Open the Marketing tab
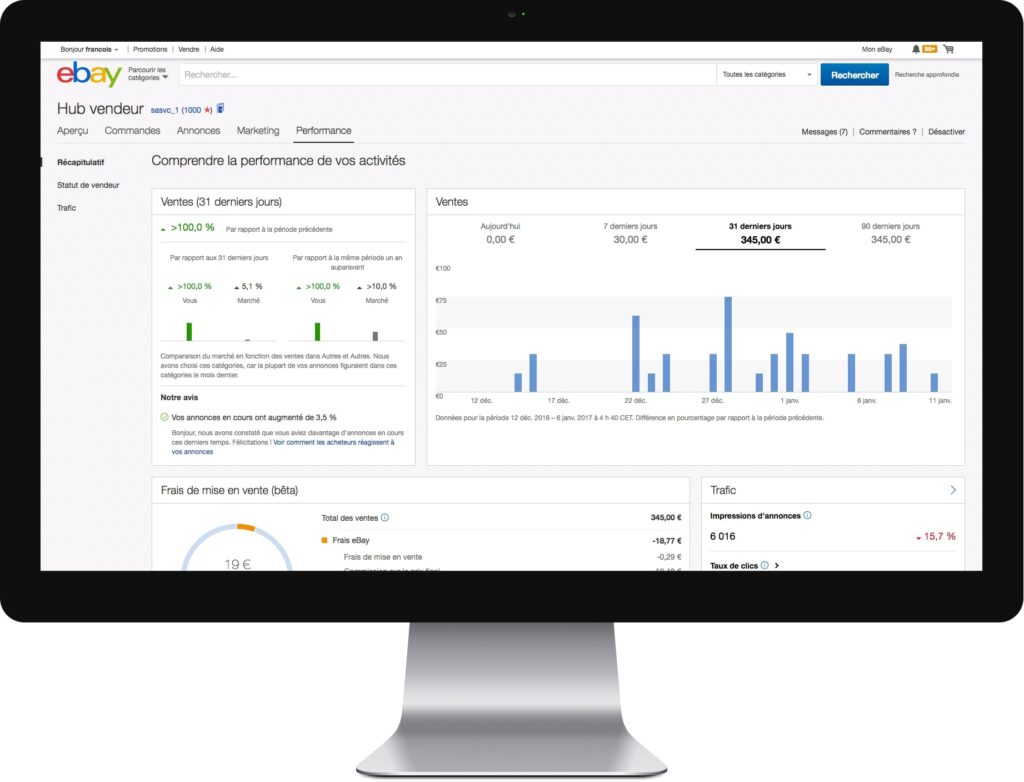Viewport: 1024px width, 782px height. coord(258,131)
